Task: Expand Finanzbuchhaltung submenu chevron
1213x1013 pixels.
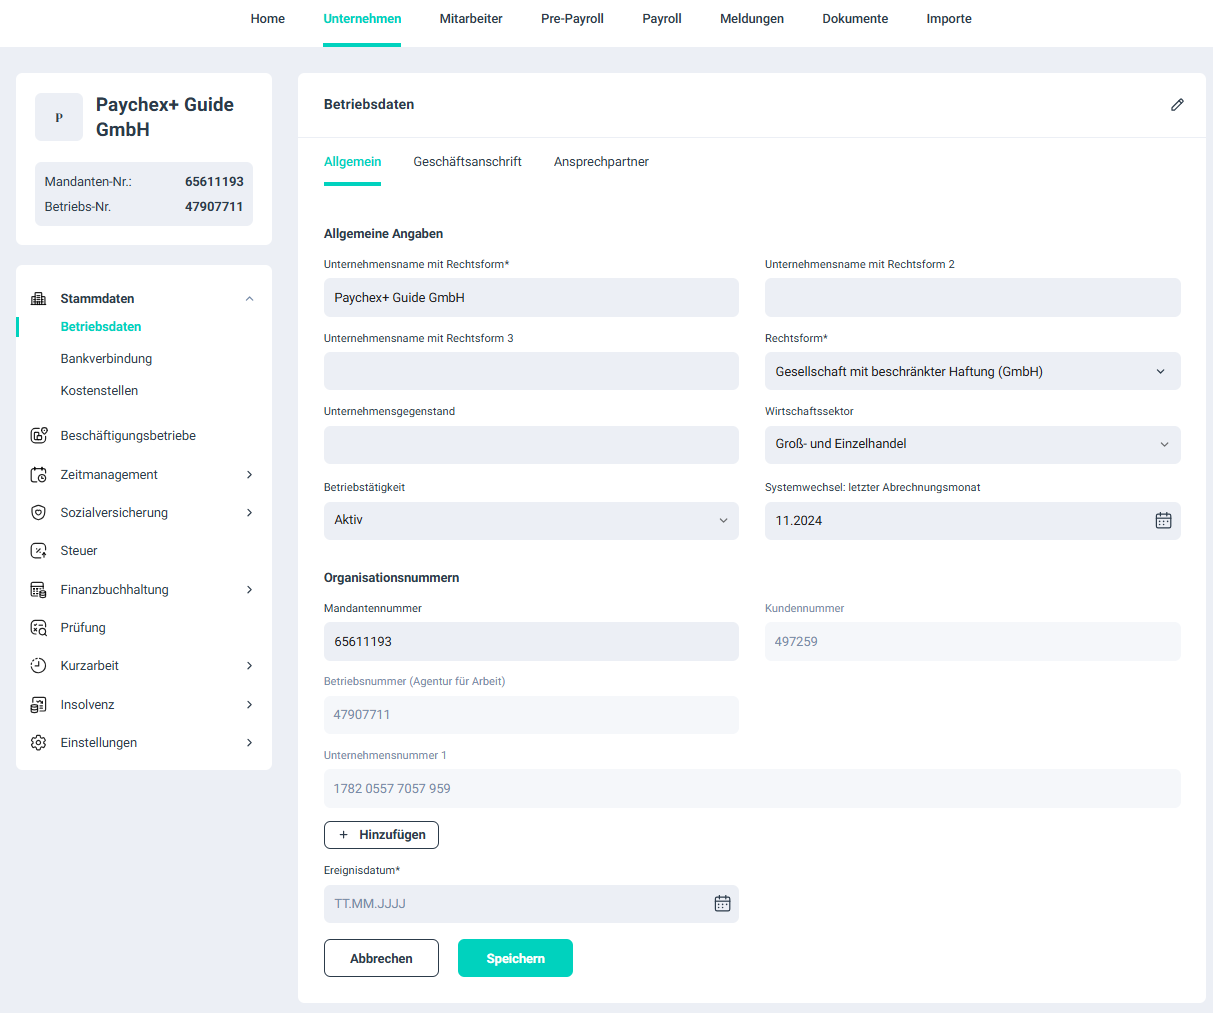Action: pyautogui.click(x=250, y=590)
